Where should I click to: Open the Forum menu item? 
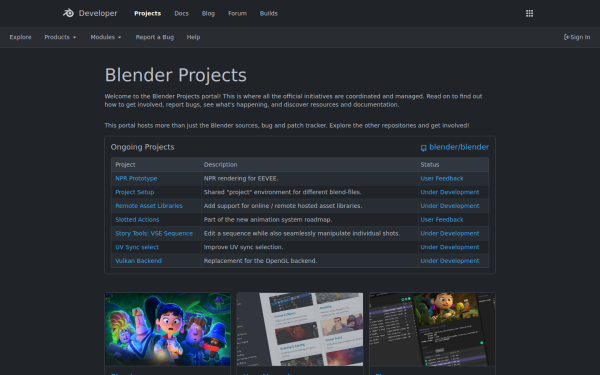click(x=237, y=13)
